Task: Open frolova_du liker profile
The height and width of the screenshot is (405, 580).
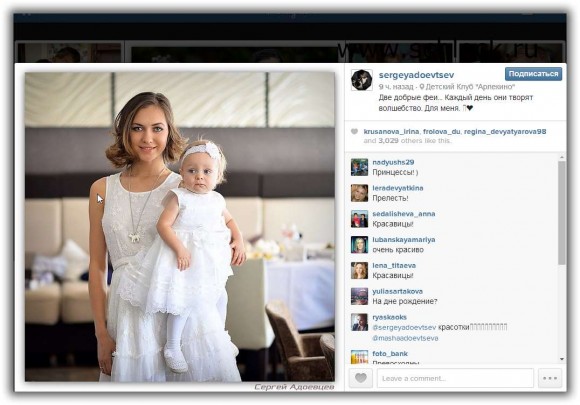Action: click(x=442, y=131)
